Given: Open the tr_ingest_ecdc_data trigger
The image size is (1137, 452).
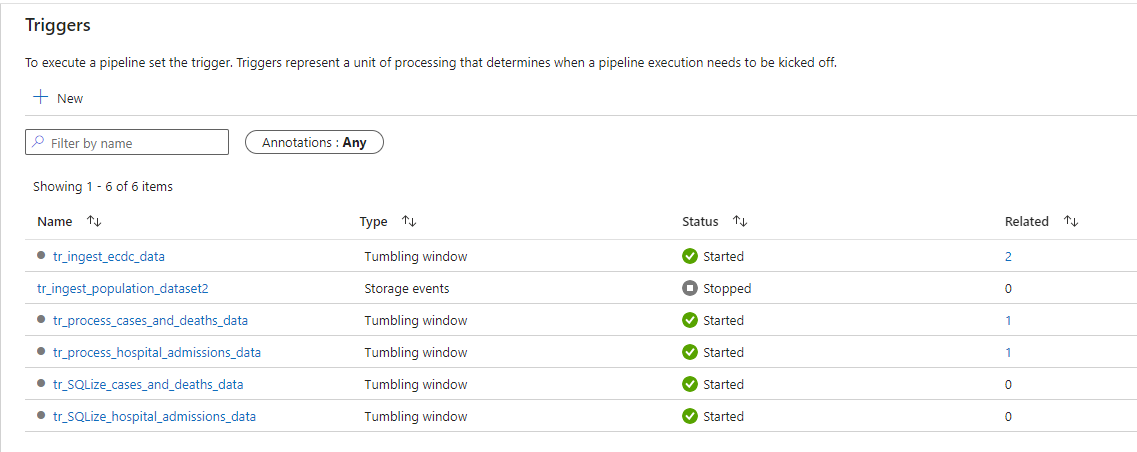Looking at the screenshot, I should (x=109, y=256).
